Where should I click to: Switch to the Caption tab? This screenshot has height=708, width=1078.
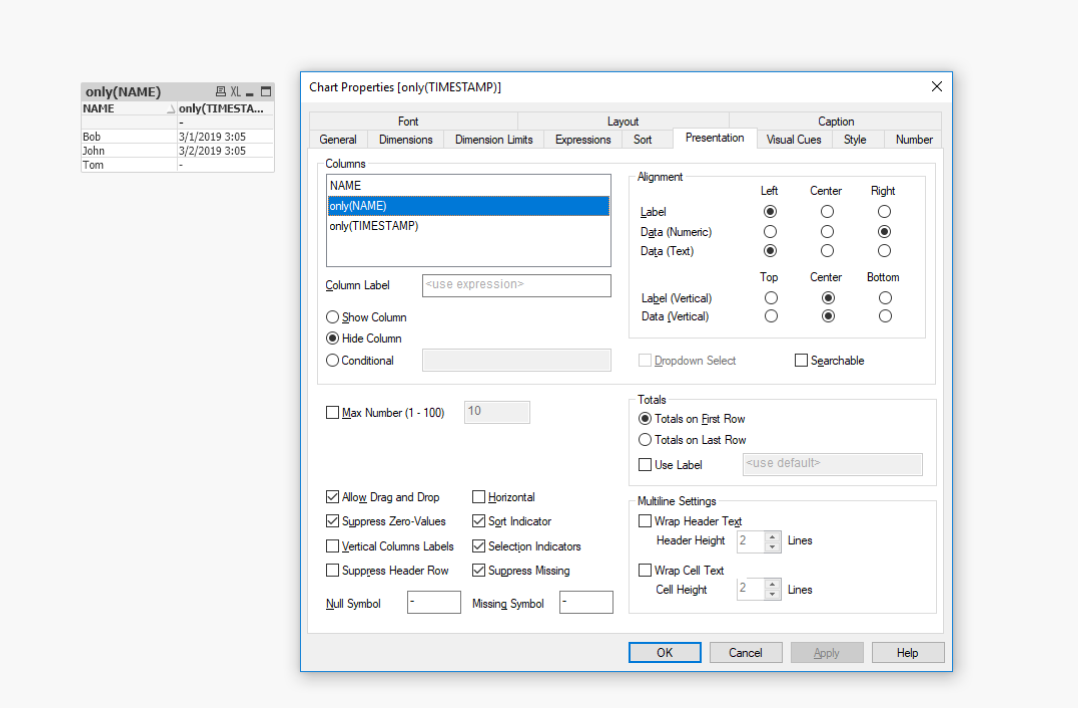(x=835, y=121)
